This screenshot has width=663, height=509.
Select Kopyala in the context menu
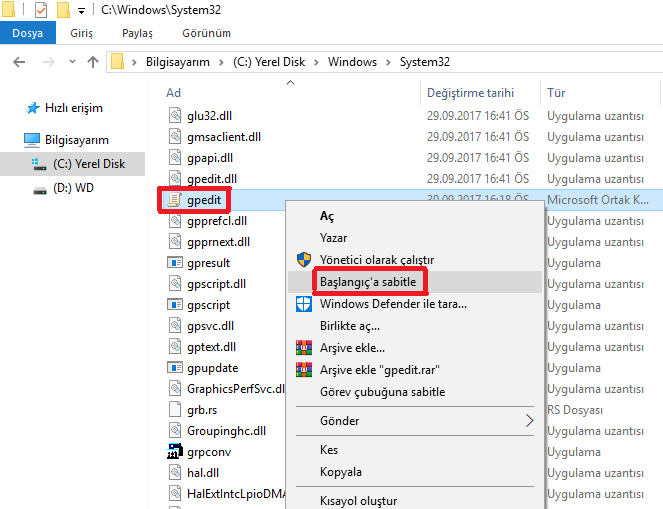click(415, 472)
